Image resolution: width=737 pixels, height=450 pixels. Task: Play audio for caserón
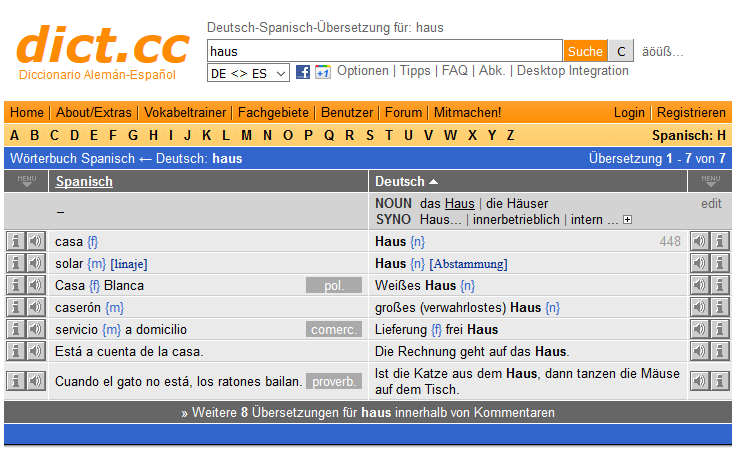pyautogui.click(x=35, y=307)
